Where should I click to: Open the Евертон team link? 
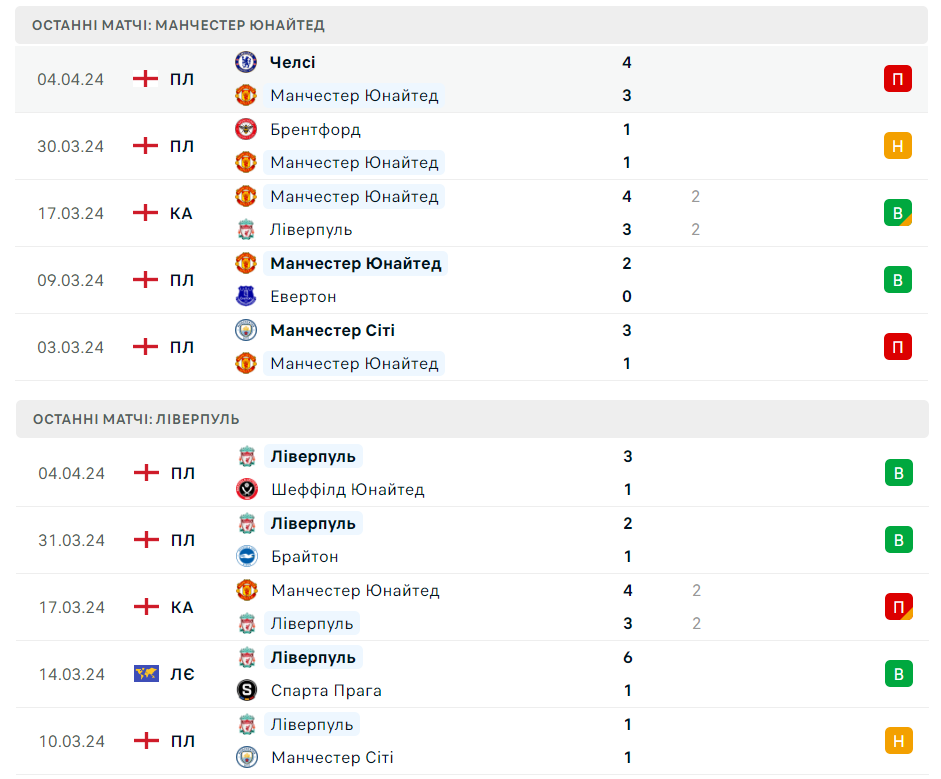tap(303, 296)
